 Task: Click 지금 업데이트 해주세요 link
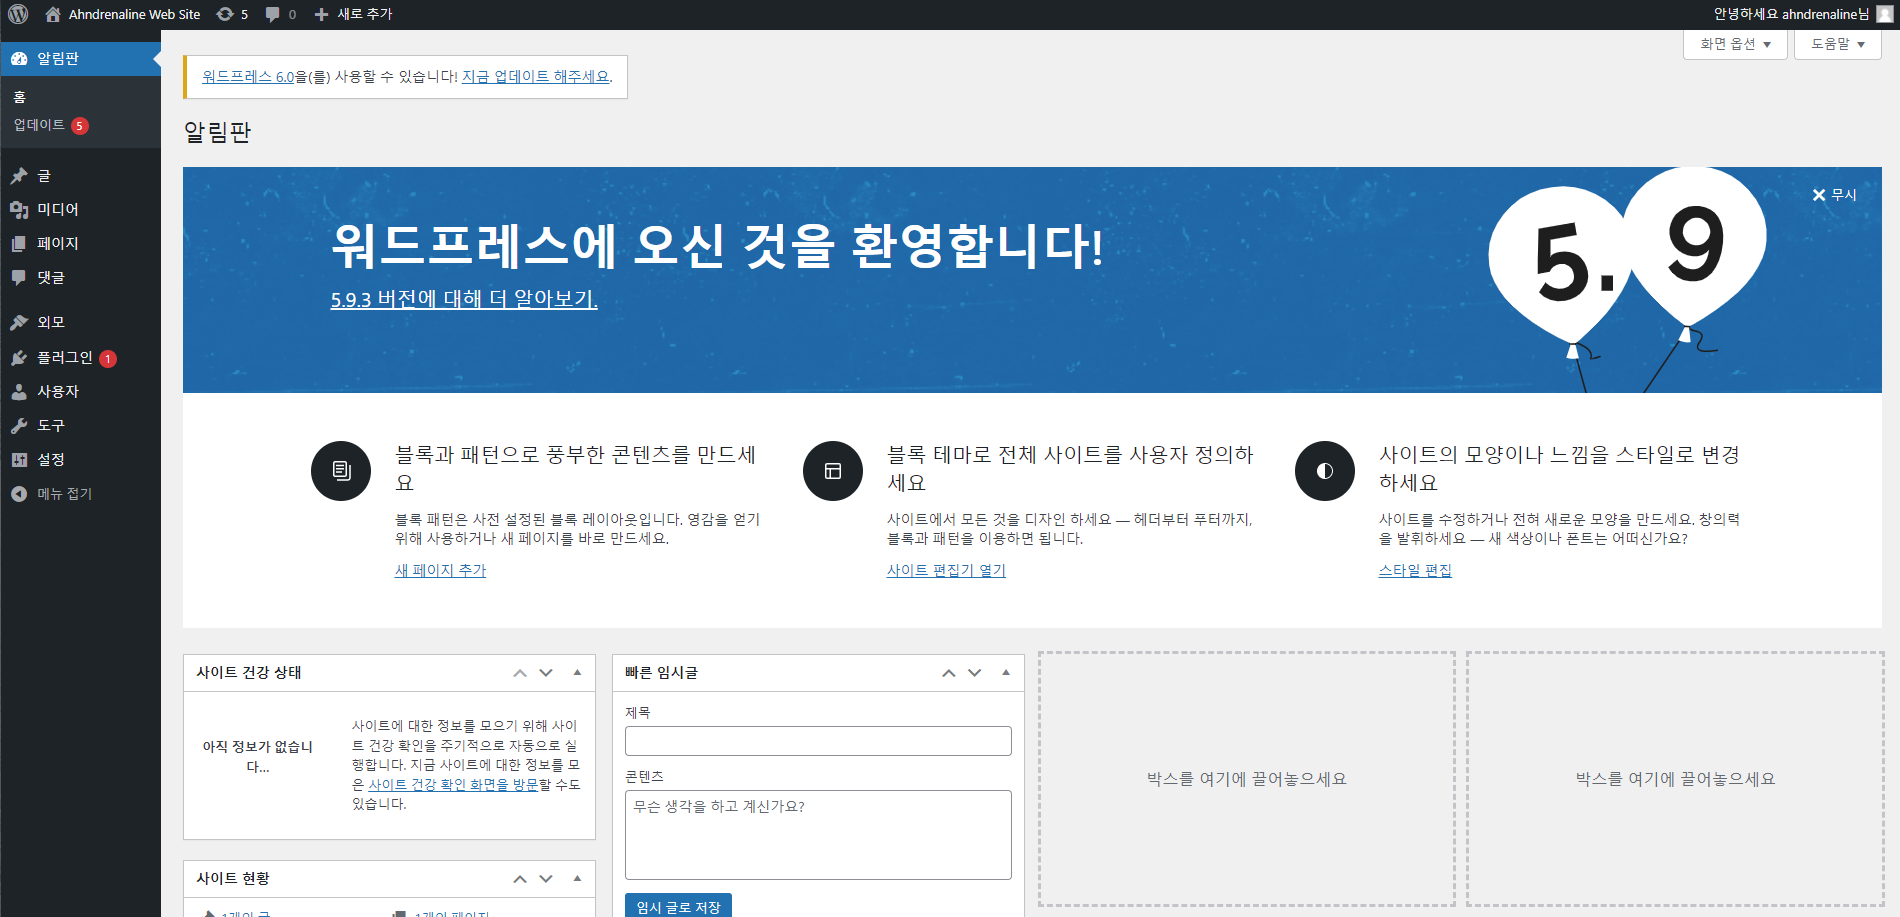point(535,77)
